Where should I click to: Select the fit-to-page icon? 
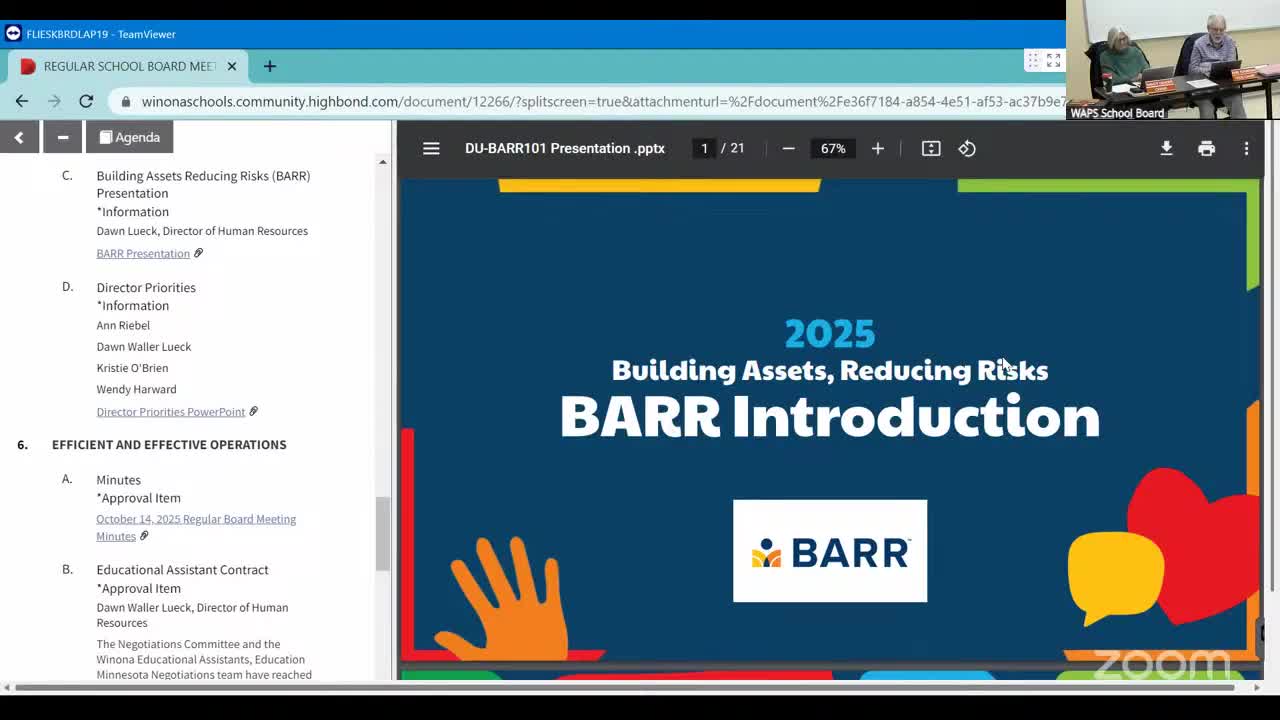click(x=930, y=148)
